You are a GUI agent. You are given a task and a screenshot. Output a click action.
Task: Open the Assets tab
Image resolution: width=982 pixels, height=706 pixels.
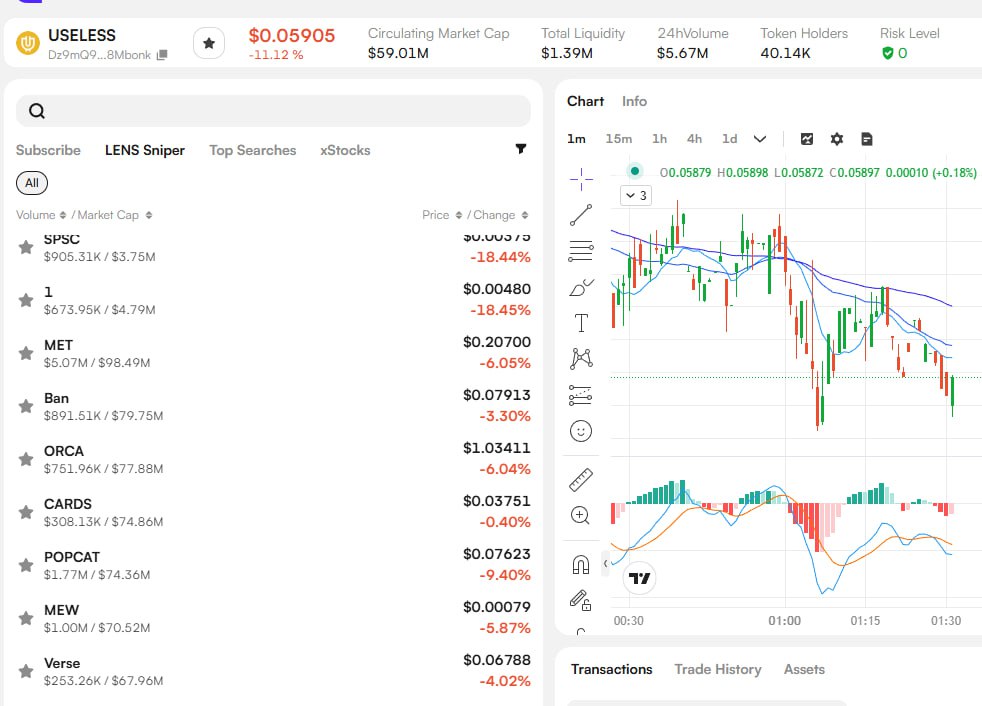[x=804, y=670]
